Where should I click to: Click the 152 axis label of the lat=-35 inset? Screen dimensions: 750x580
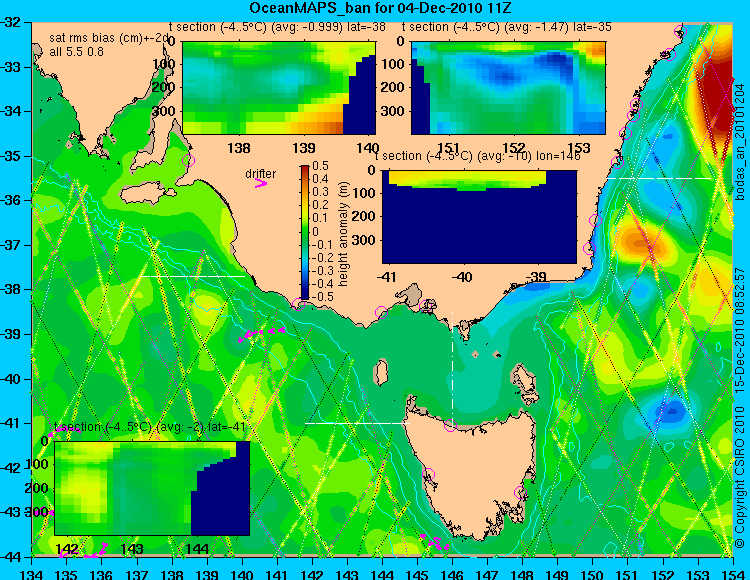tap(514, 148)
